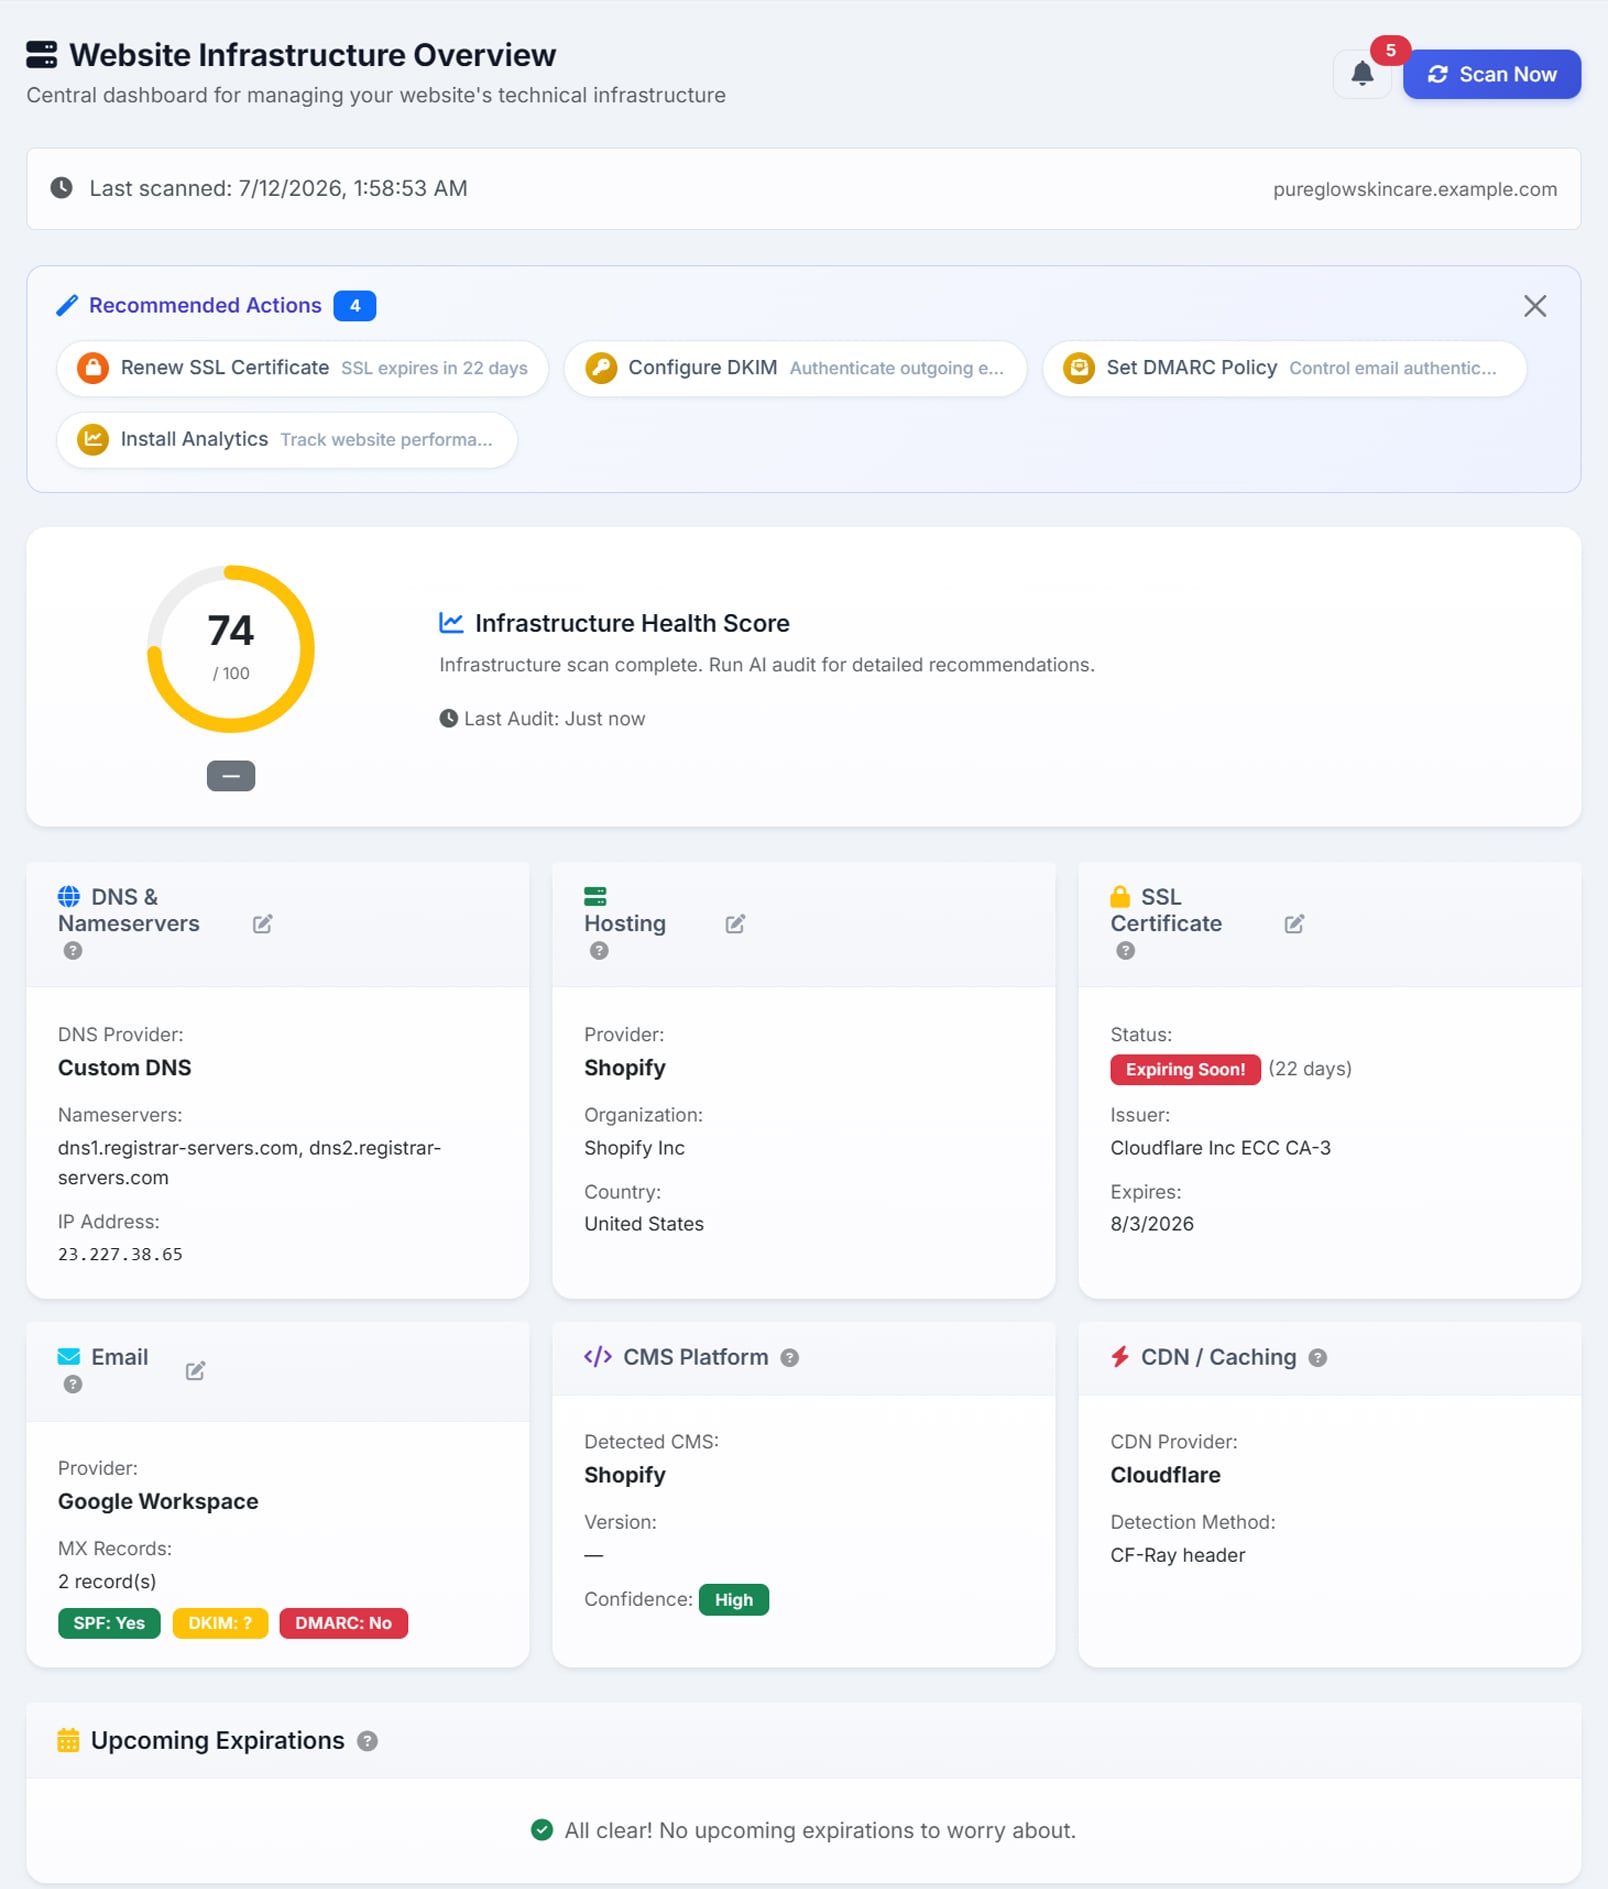Dismiss the Recommended Actions panel
The width and height of the screenshot is (1608, 1889).
point(1534,306)
